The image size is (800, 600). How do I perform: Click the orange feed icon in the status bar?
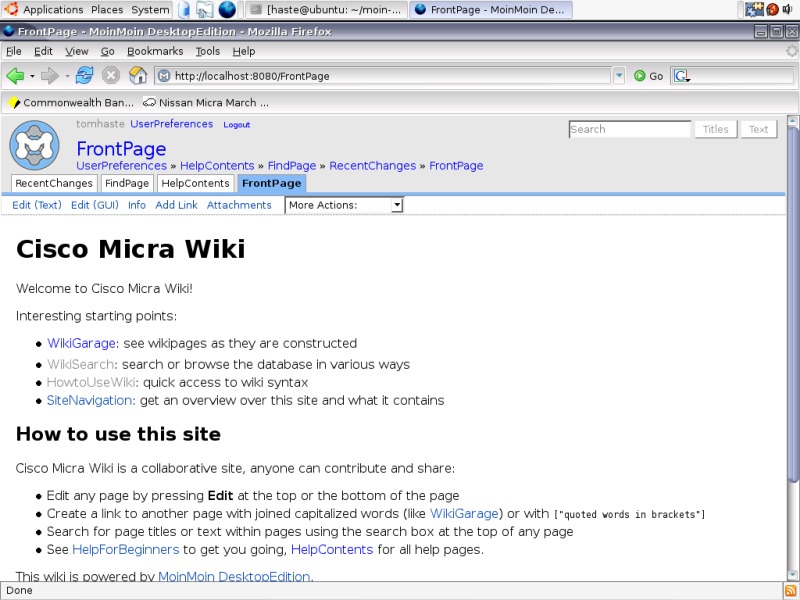pyautogui.click(x=791, y=590)
